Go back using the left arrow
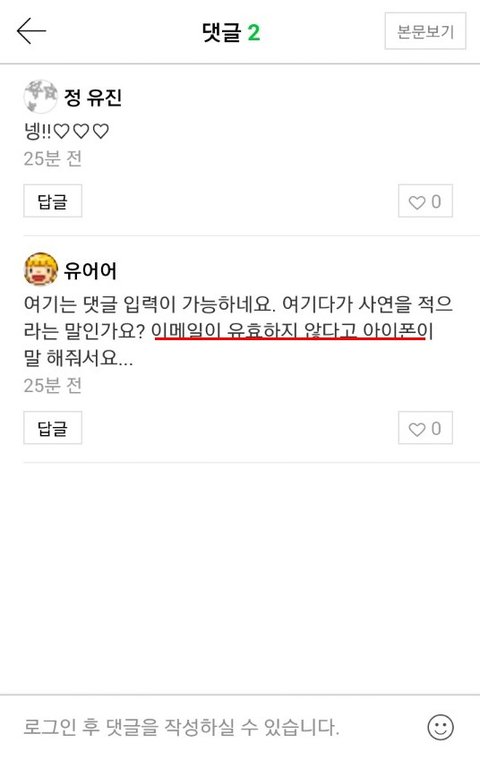Viewport: 480px width, 760px height. coord(31,31)
